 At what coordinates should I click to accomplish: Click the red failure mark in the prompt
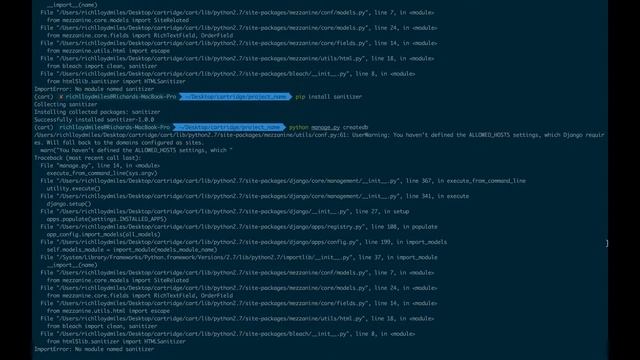click(x=61, y=97)
